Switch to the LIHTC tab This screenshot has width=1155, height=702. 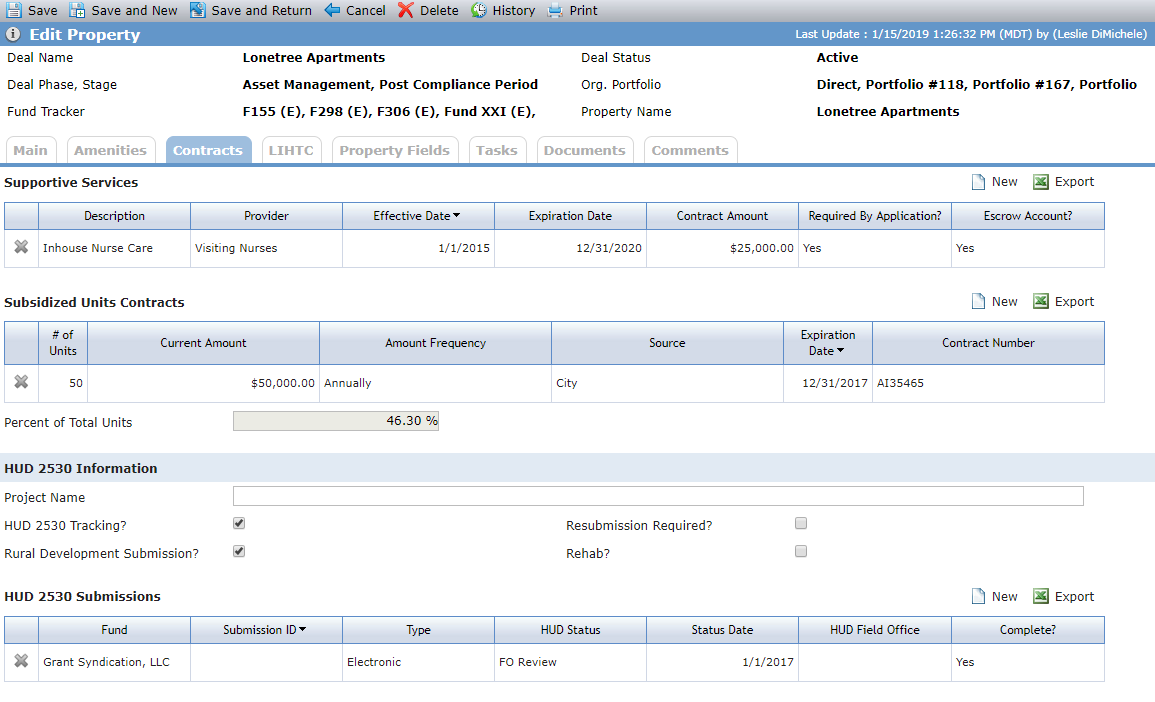(x=291, y=150)
